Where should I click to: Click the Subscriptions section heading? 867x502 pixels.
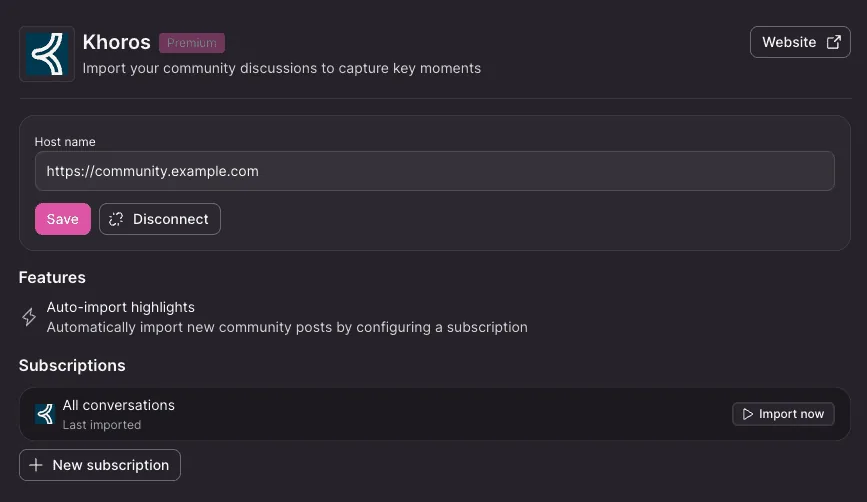tap(72, 365)
